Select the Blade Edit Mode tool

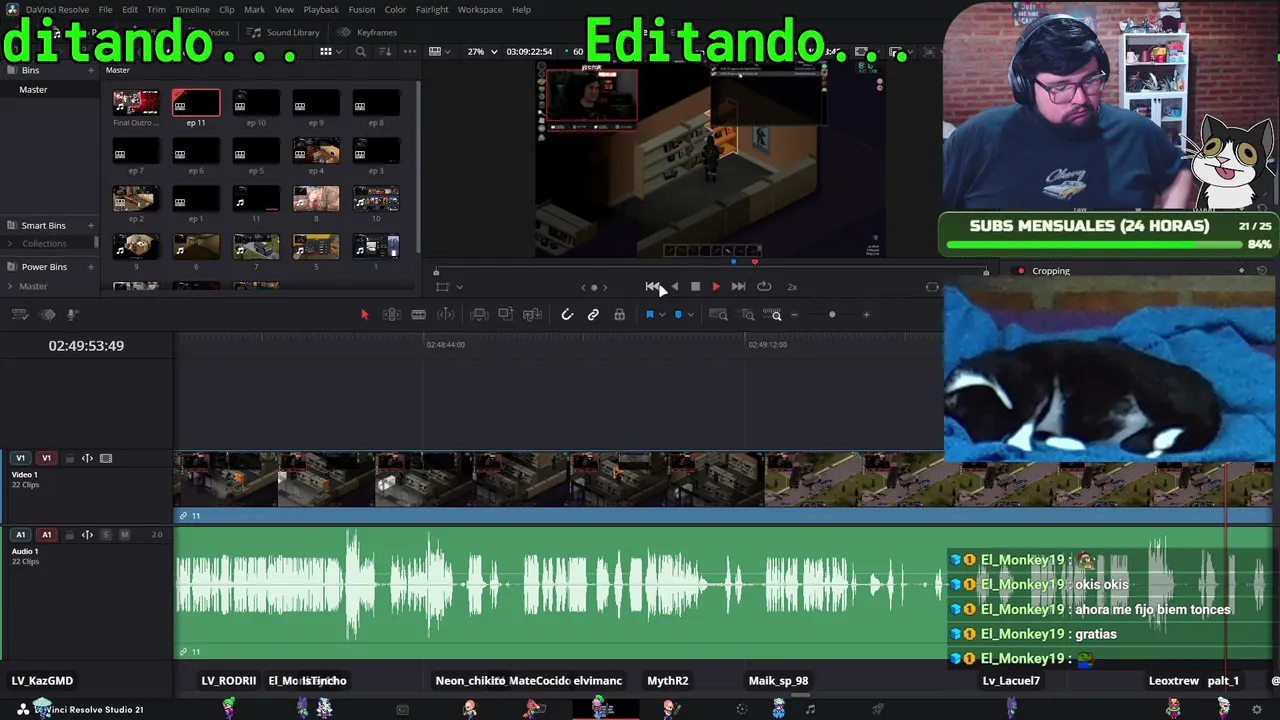click(x=419, y=315)
